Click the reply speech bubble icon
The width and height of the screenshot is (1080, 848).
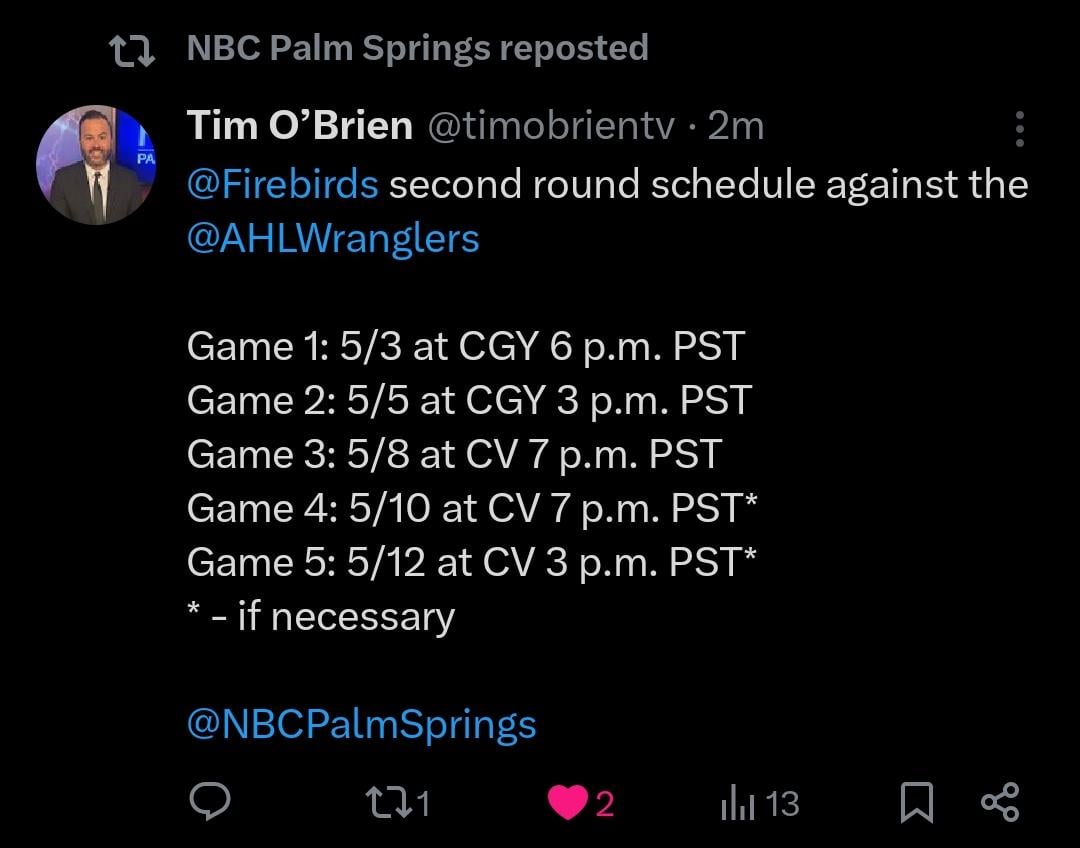210,802
